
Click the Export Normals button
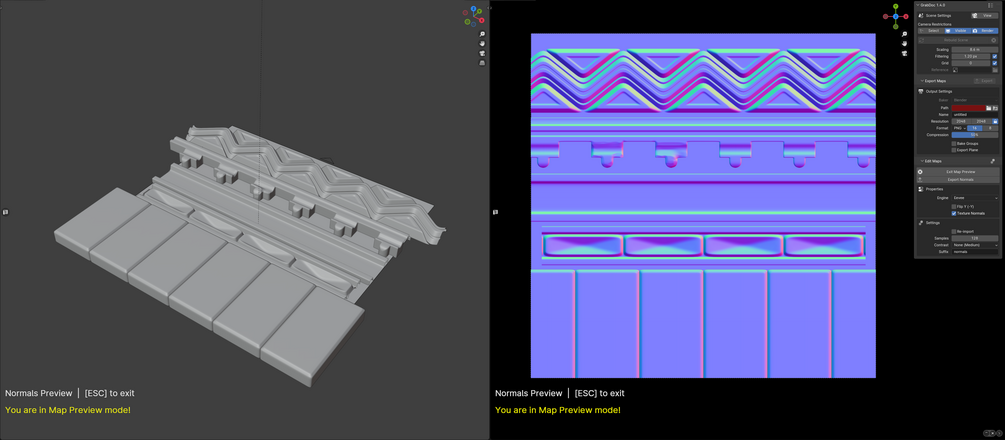(958, 180)
